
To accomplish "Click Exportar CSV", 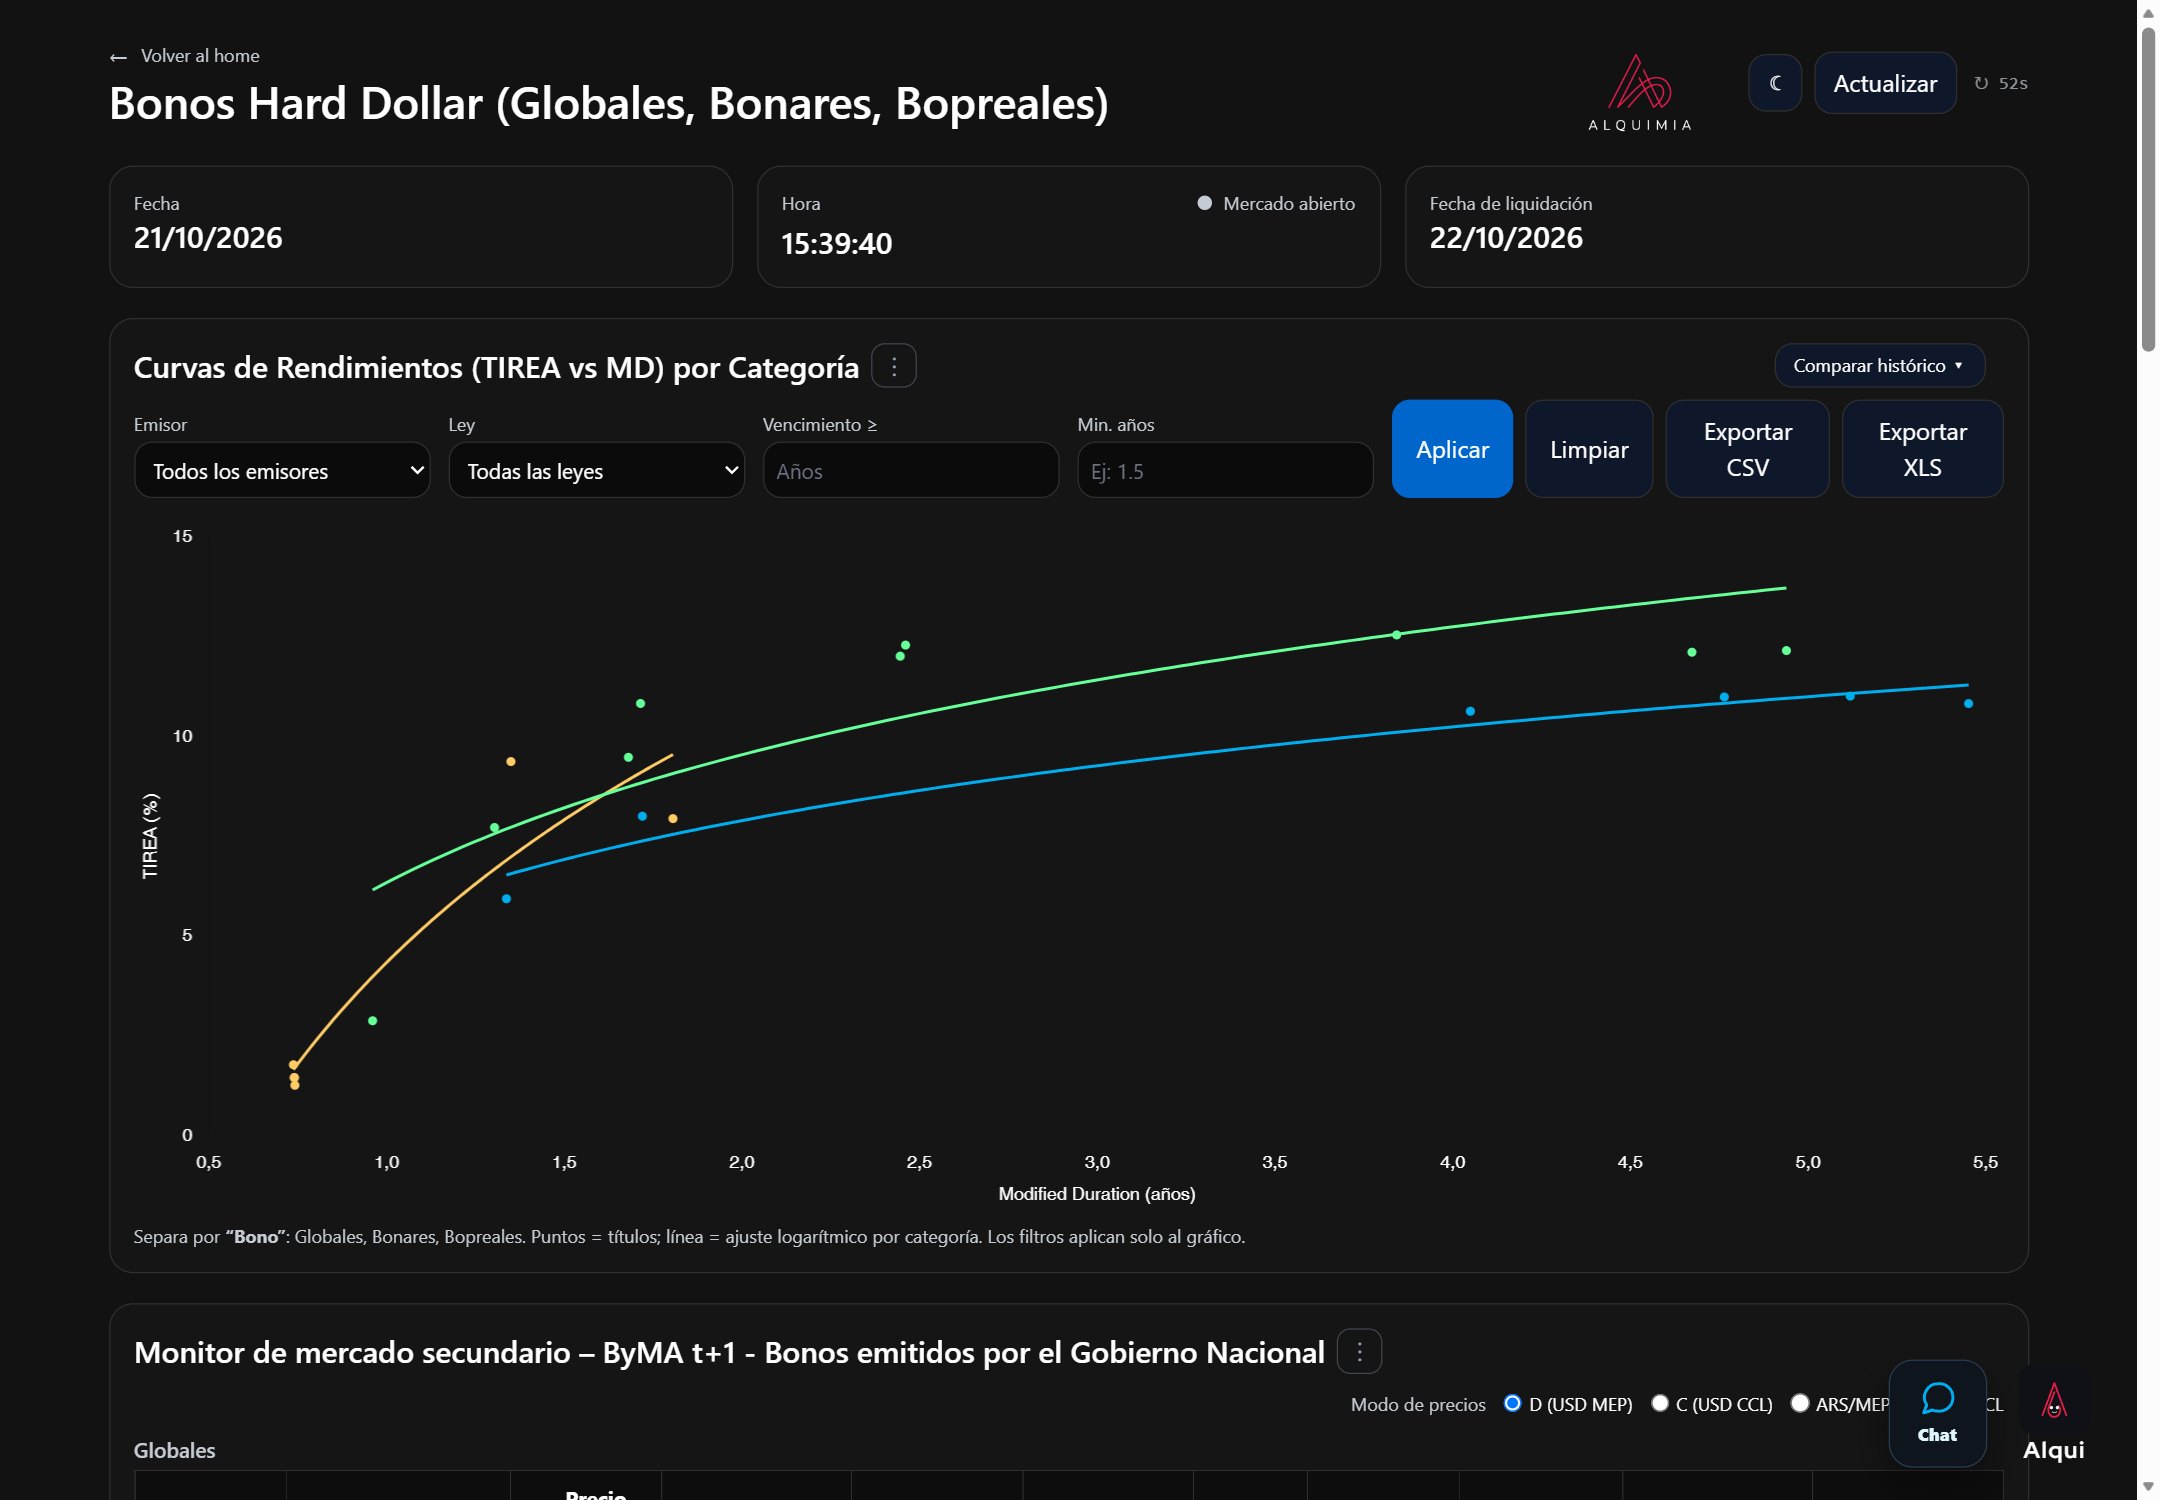I will (1747, 449).
